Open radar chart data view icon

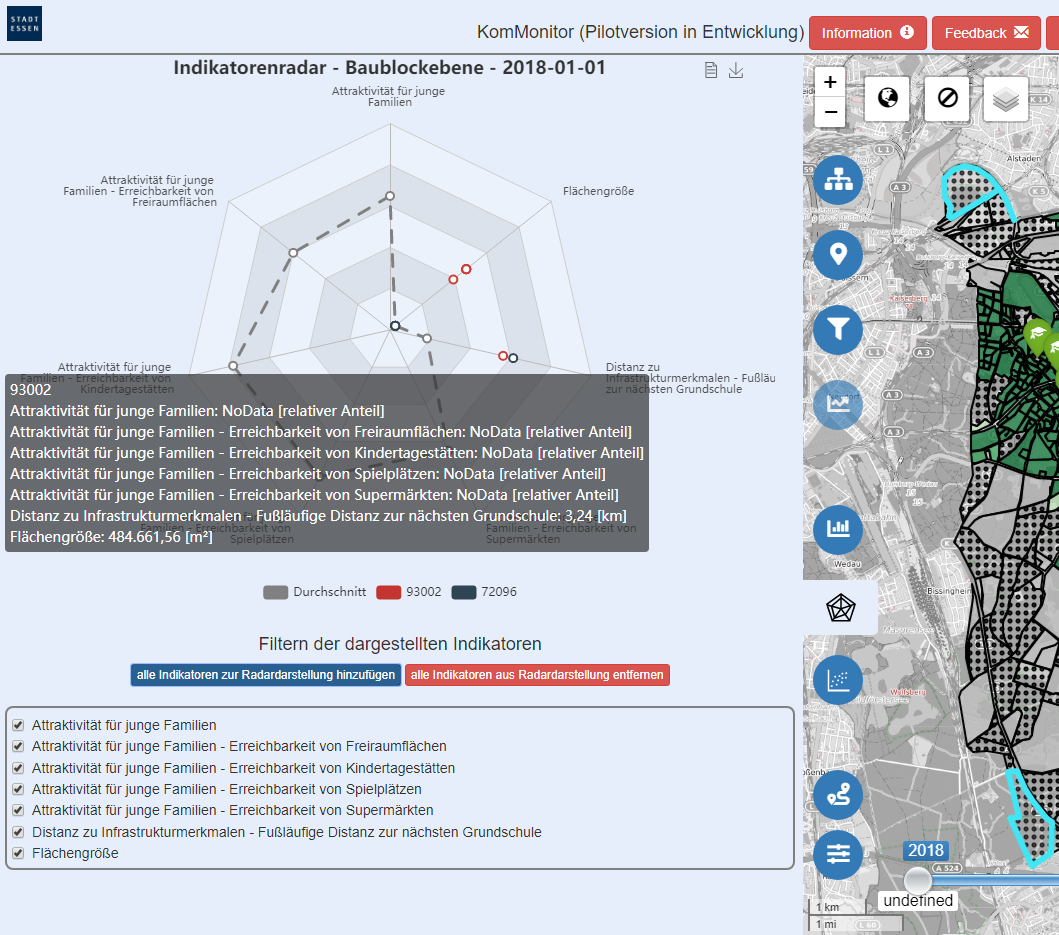click(711, 70)
